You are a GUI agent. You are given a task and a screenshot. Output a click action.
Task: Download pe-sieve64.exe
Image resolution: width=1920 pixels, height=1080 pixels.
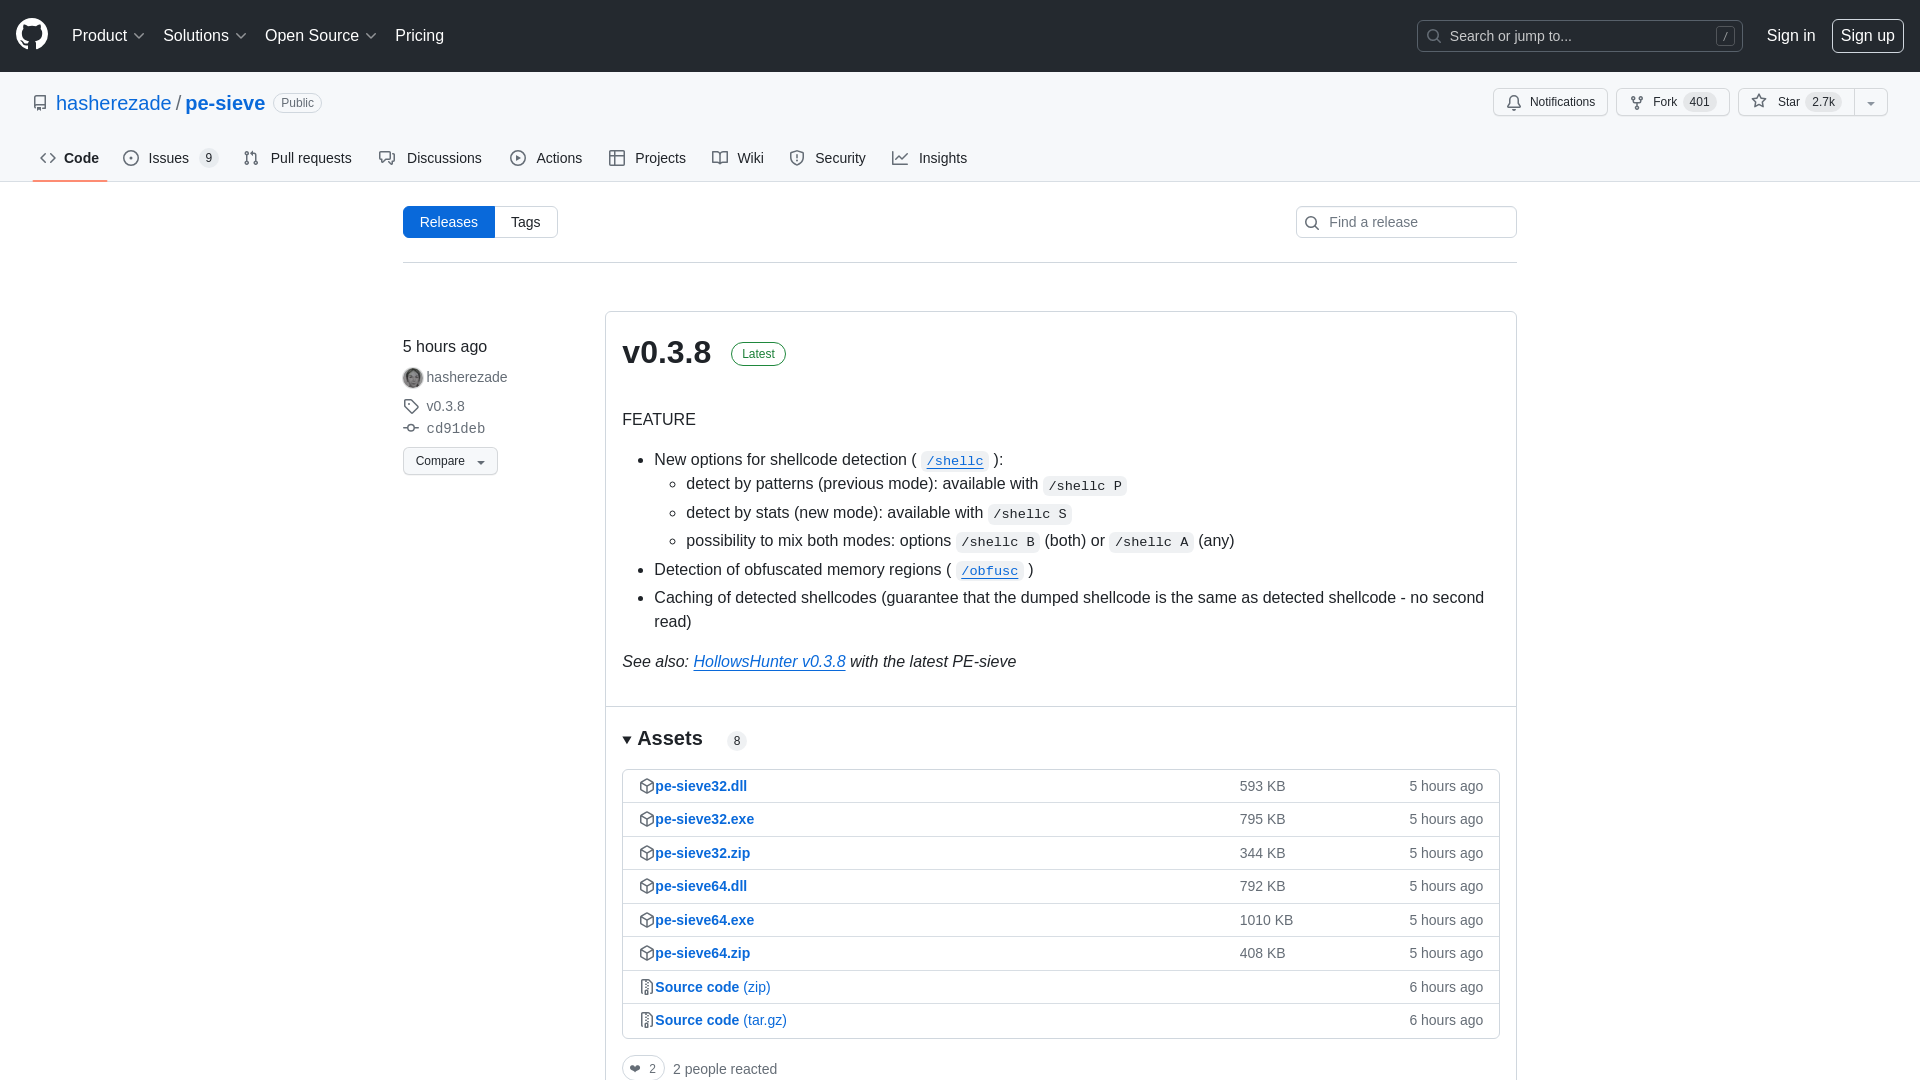coord(704,920)
